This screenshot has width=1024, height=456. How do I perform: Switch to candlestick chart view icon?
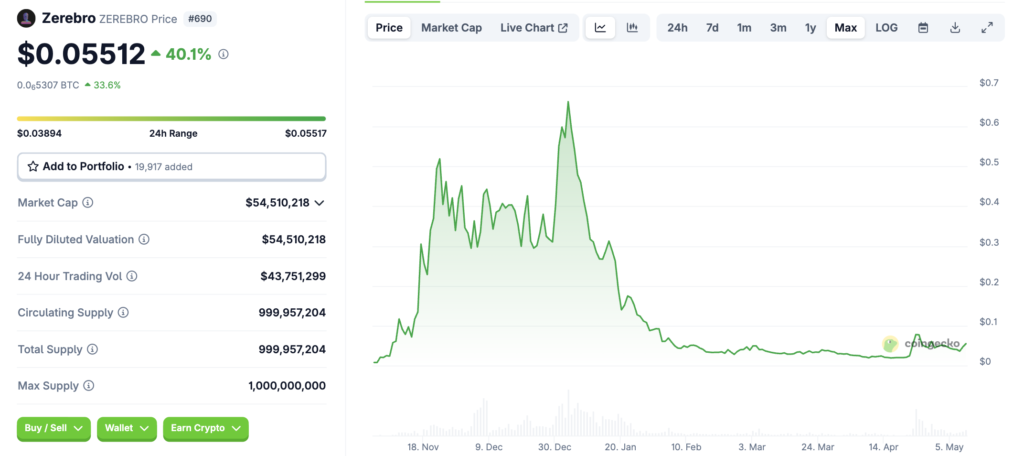point(632,27)
